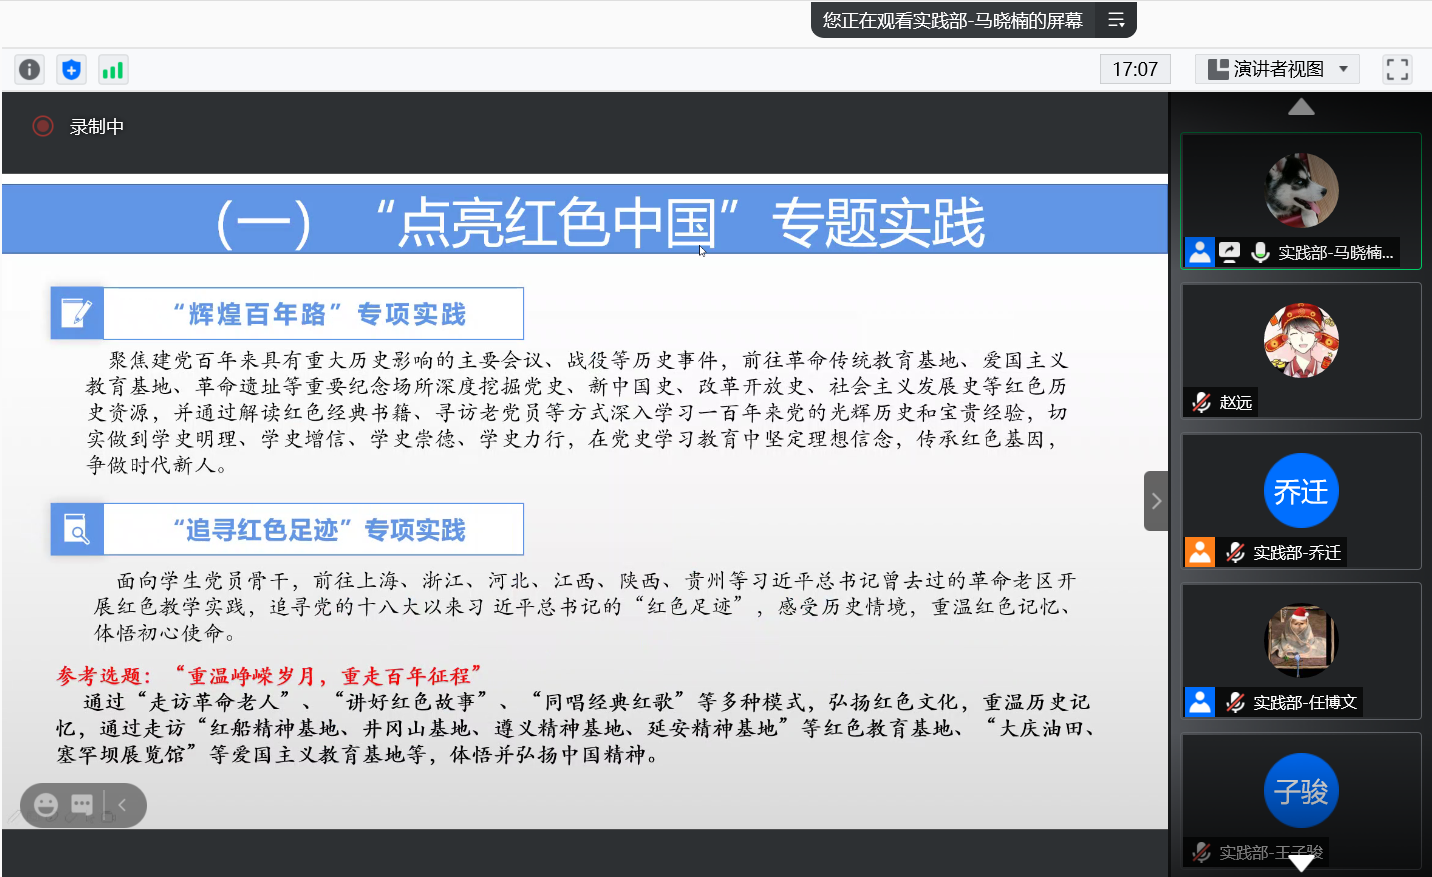The width and height of the screenshot is (1432, 877).
Task: Click the meeting info icon
Action: point(30,69)
